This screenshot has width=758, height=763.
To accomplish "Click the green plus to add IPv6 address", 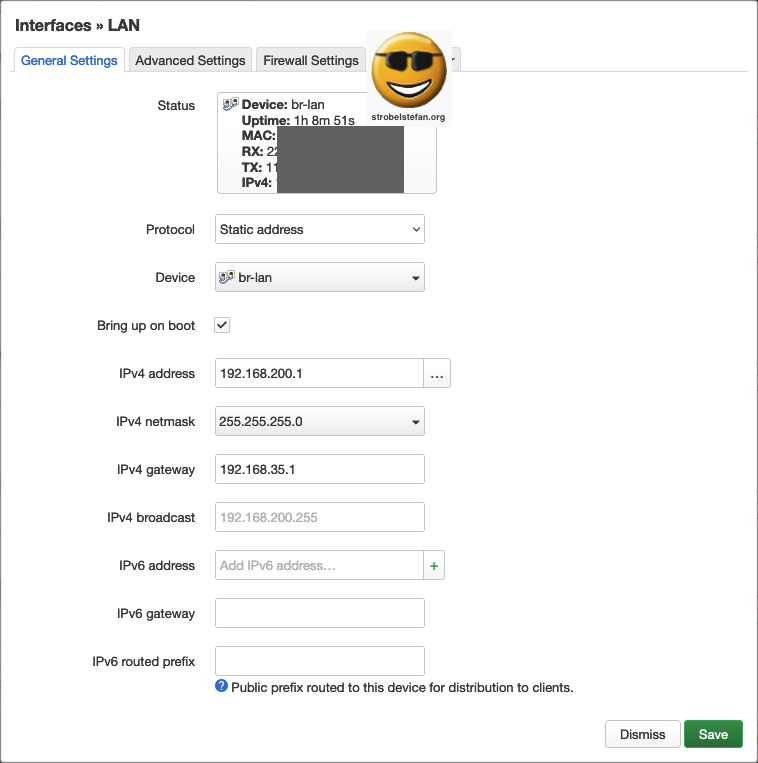I will pyautogui.click(x=434, y=565).
